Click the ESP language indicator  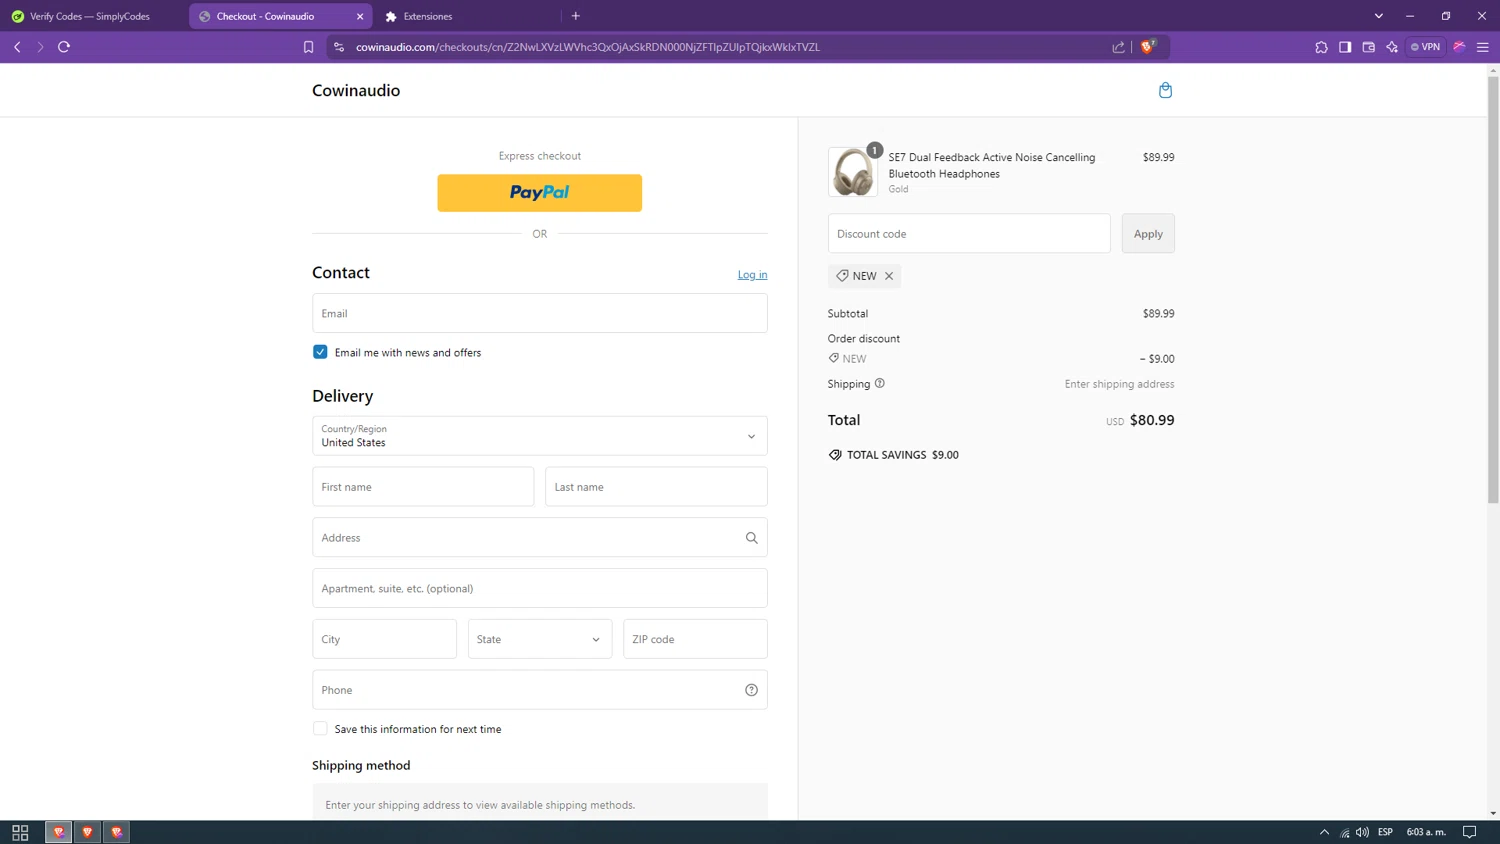tap(1385, 832)
